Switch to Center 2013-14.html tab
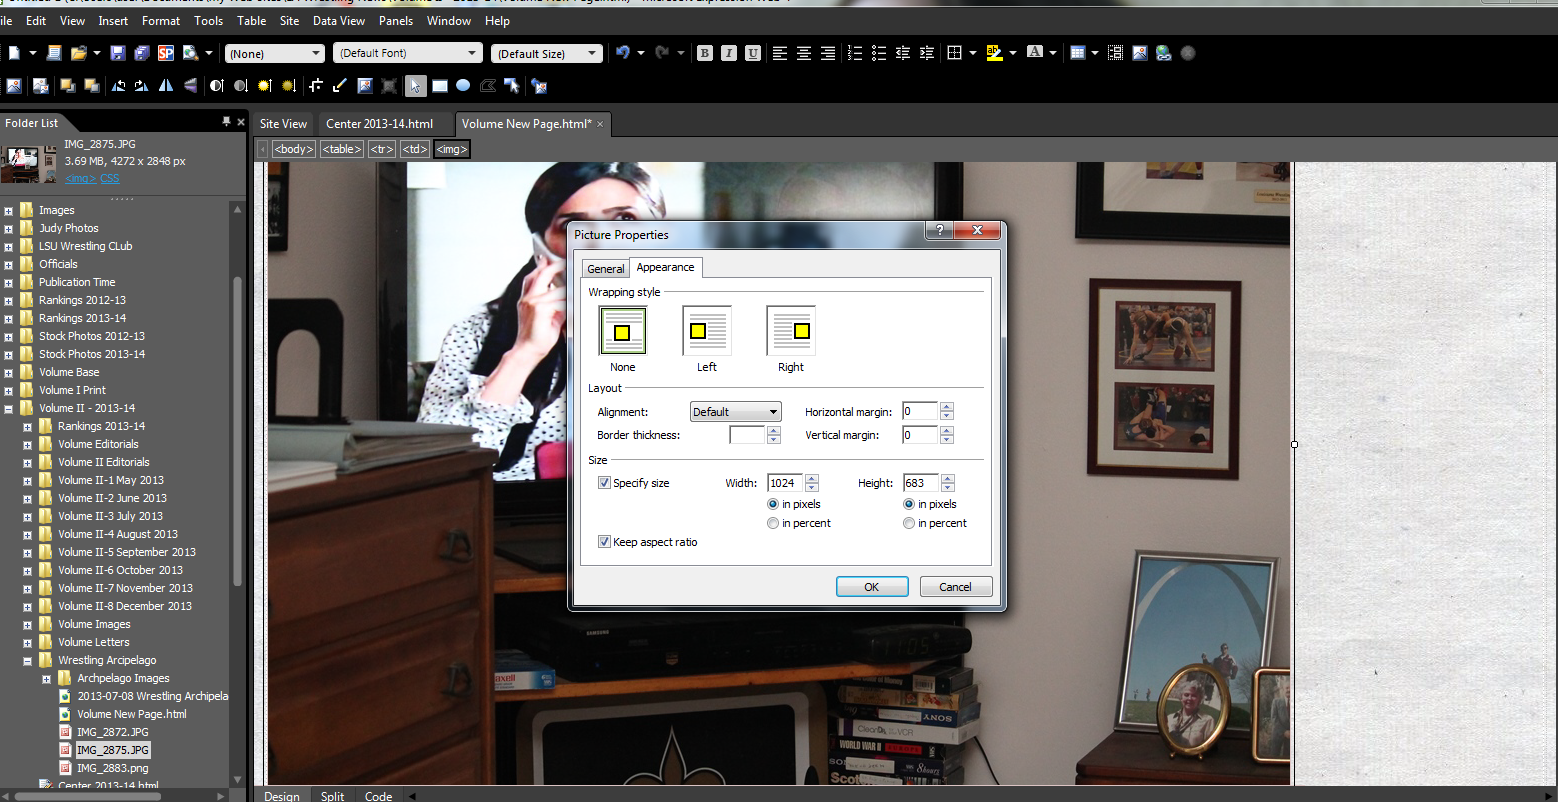This screenshot has width=1558, height=802. pos(380,124)
